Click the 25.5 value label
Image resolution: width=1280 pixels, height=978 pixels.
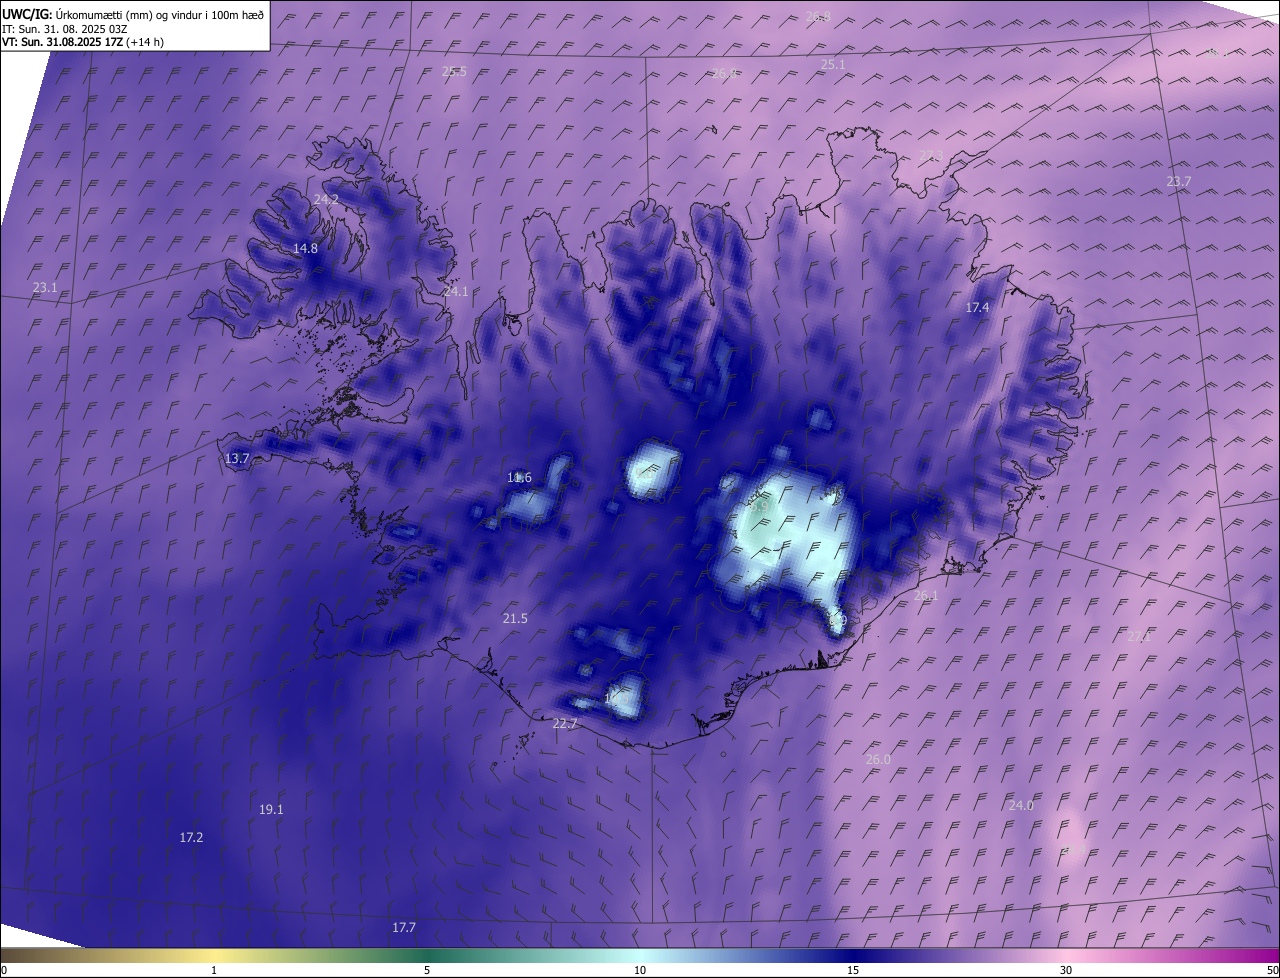coord(454,71)
